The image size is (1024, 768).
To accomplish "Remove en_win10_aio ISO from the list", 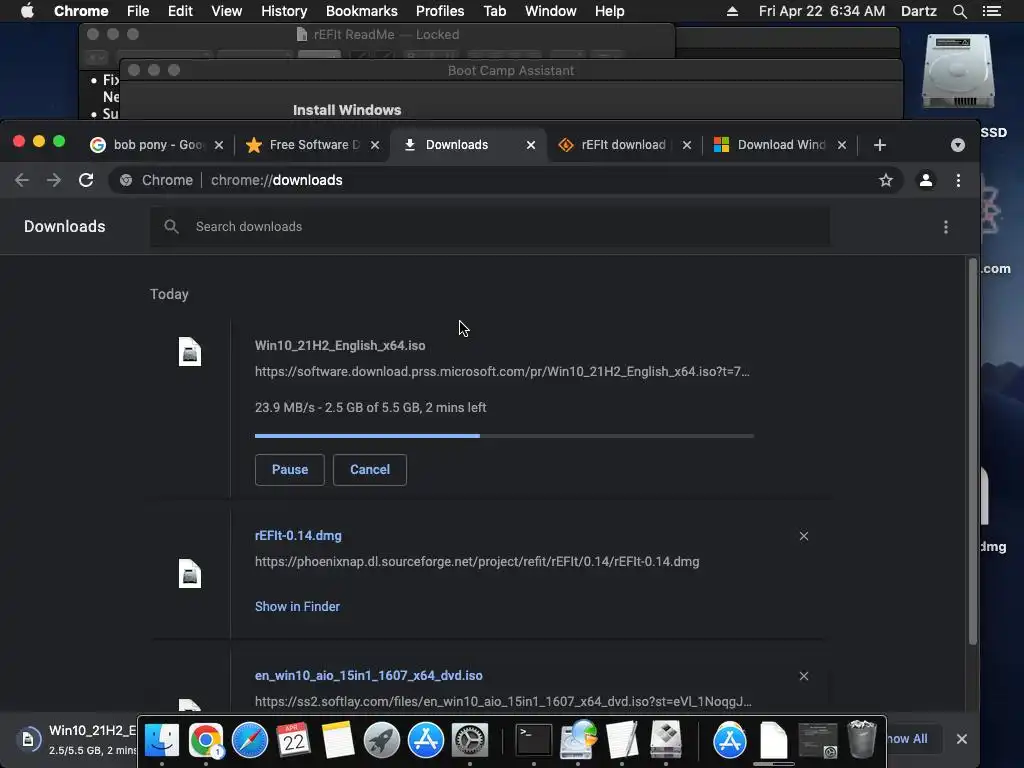I will coord(803,676).
